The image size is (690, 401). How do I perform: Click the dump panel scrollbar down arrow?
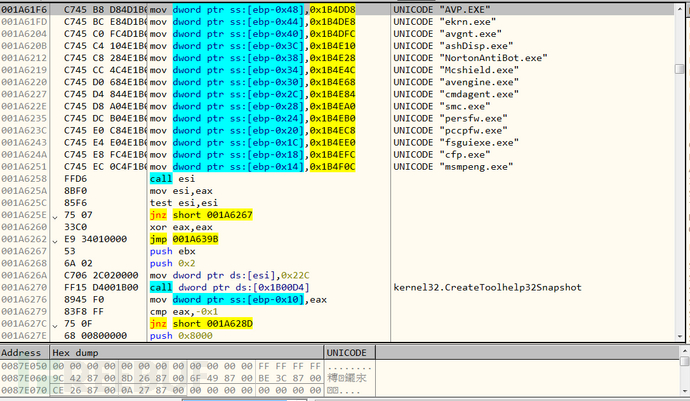click(685, 391)
